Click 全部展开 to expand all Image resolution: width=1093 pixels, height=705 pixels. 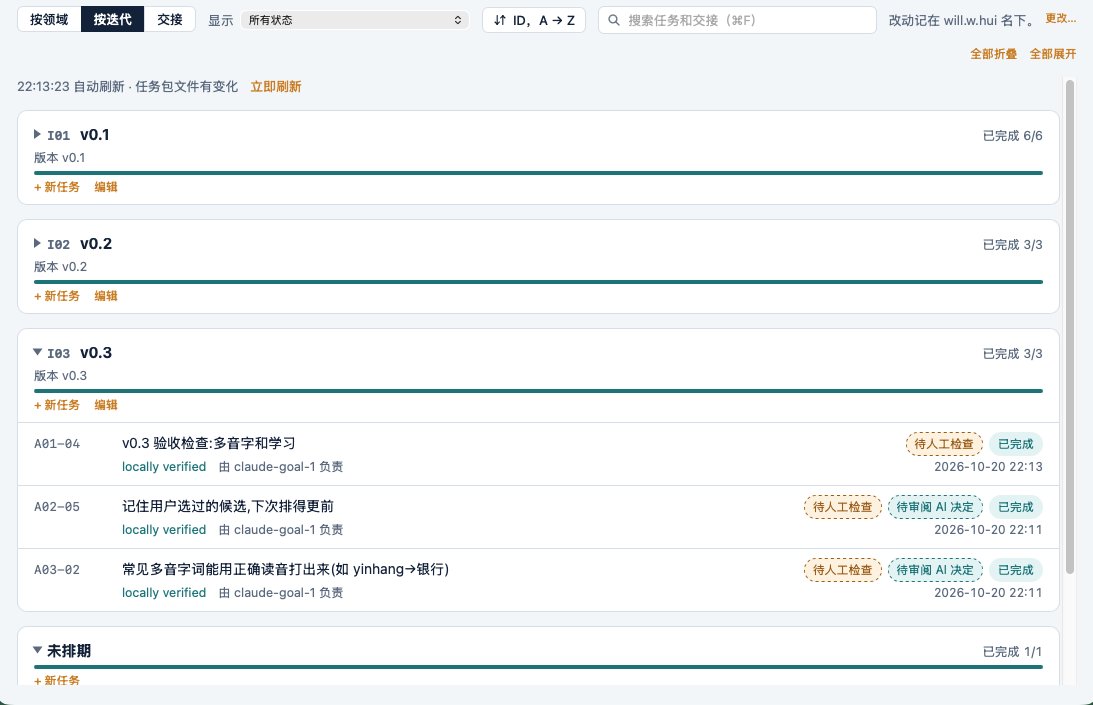tap(1053, 54)
